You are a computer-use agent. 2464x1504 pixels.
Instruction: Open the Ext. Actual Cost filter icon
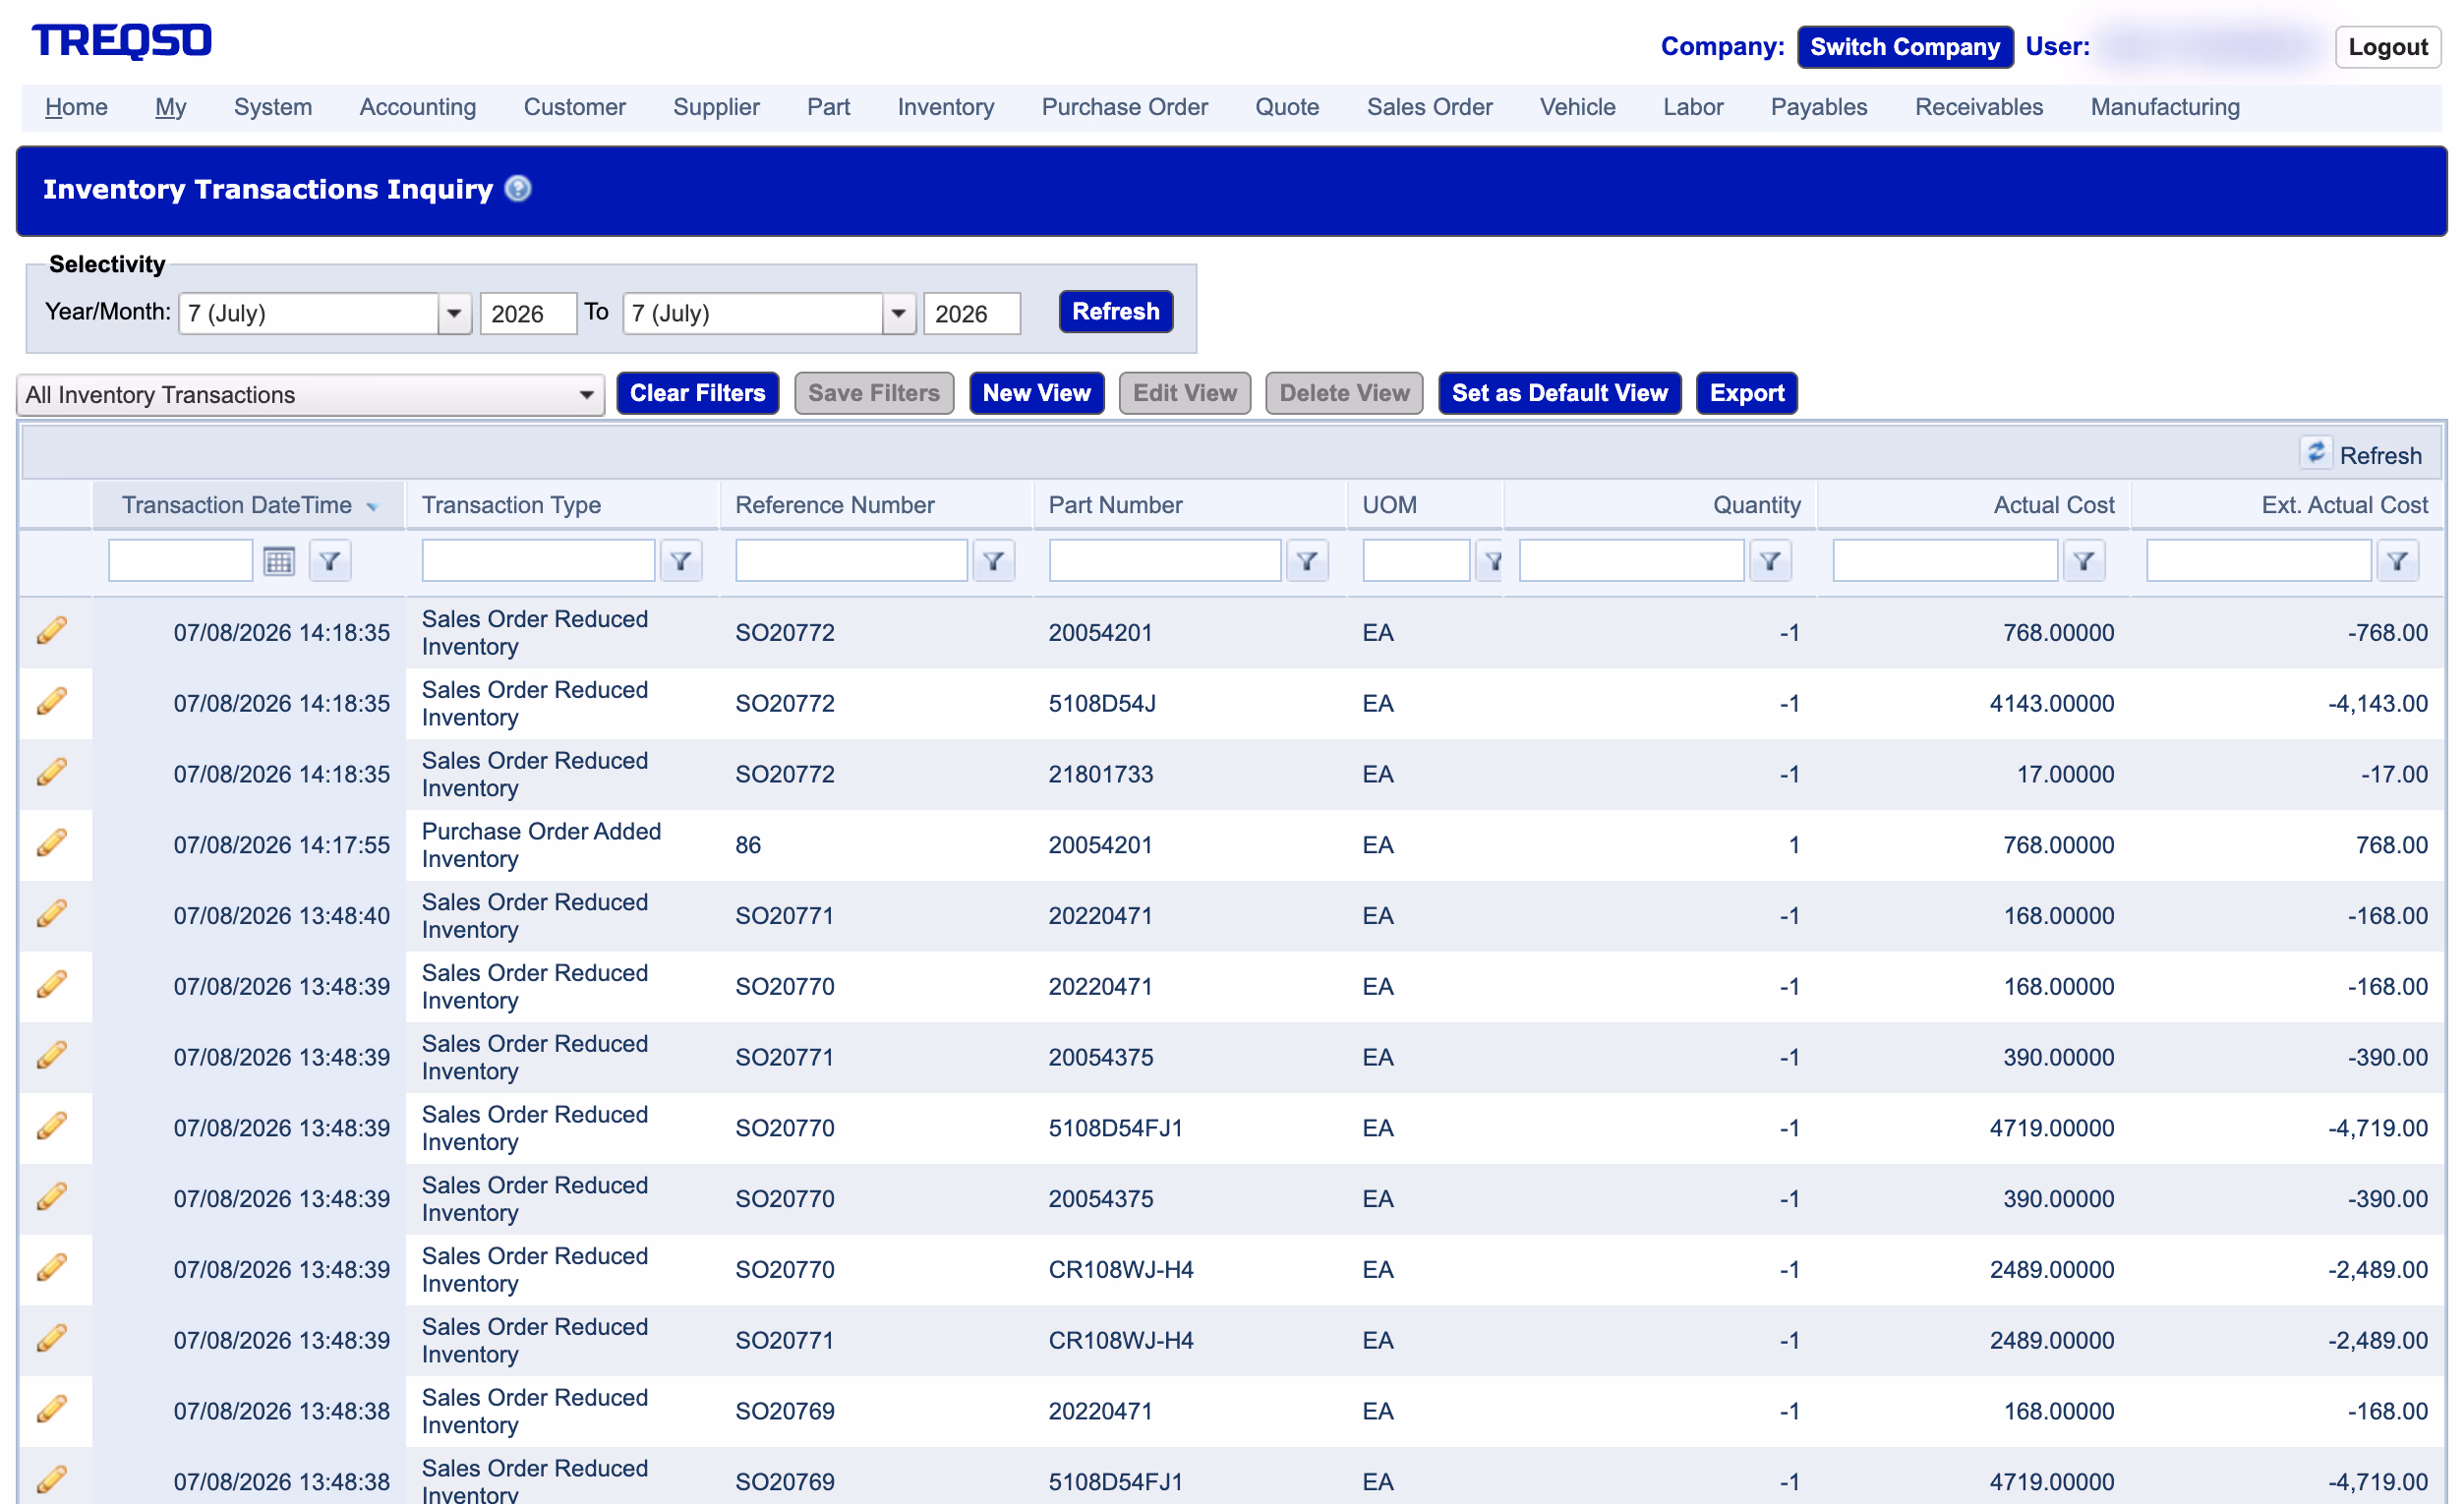2397,561
